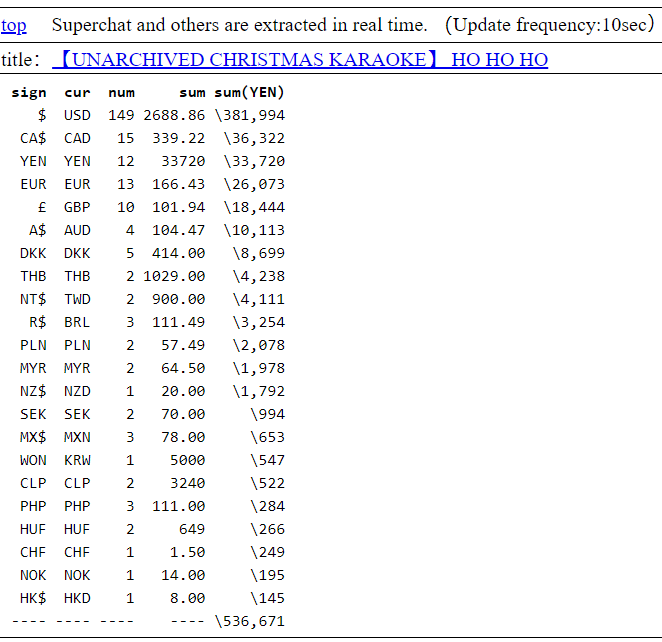This screenshot has width=662, height=642.
Task: Click the HK$ sign cell
Action: click(33, 599)
